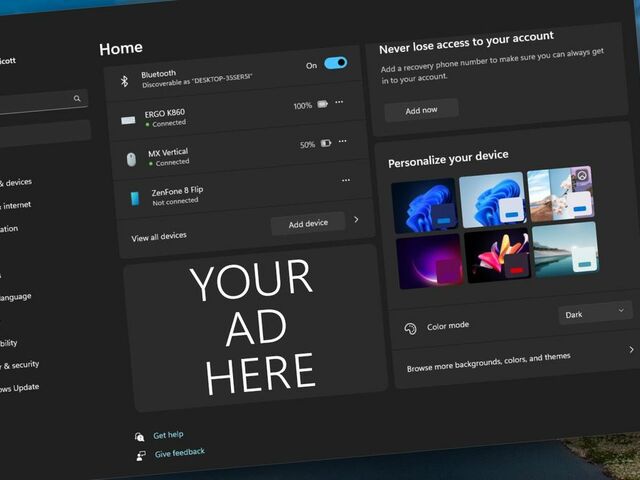Click Never lose access to your account heading
This screenshot has height=480, width=640.
pos(466,42)
